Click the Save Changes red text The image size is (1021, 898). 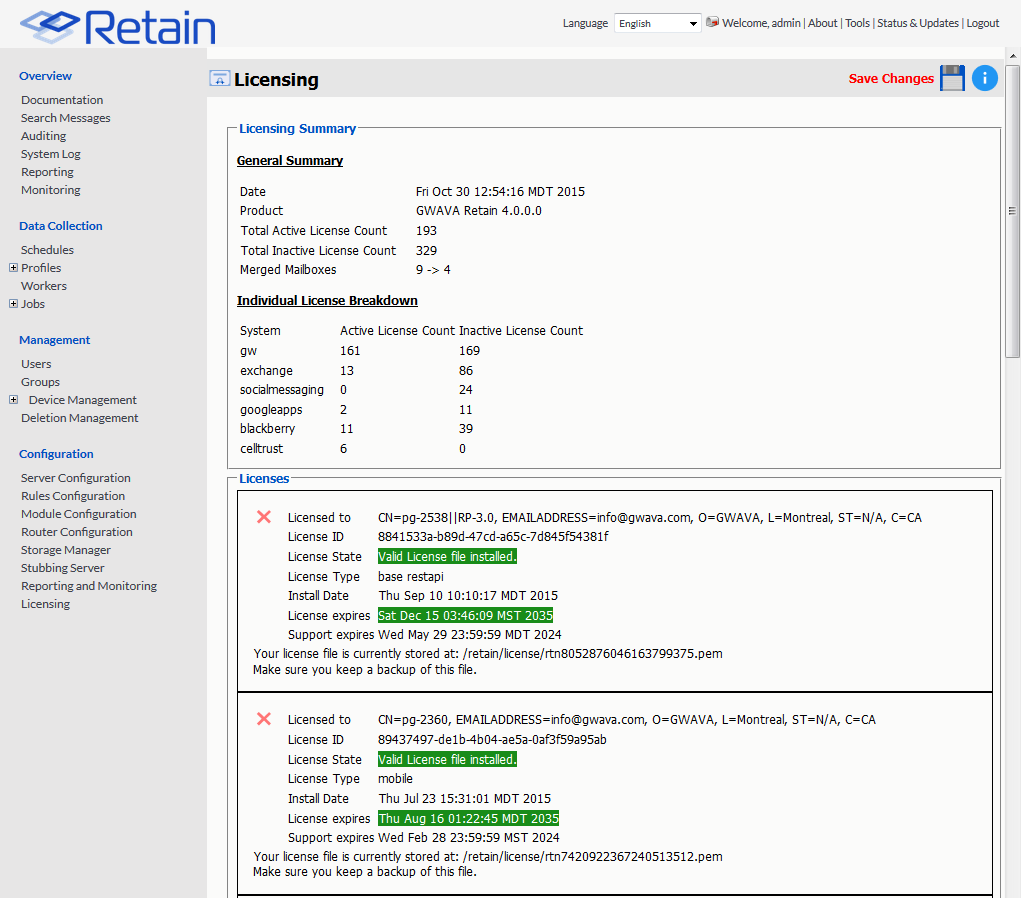pos(891,79)
